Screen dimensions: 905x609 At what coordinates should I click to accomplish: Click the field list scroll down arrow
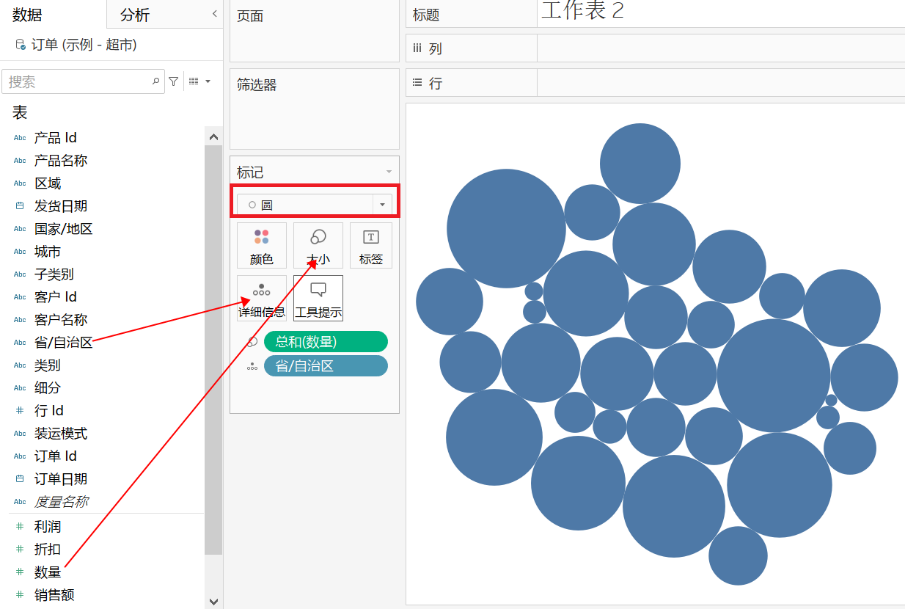(214, 601)
